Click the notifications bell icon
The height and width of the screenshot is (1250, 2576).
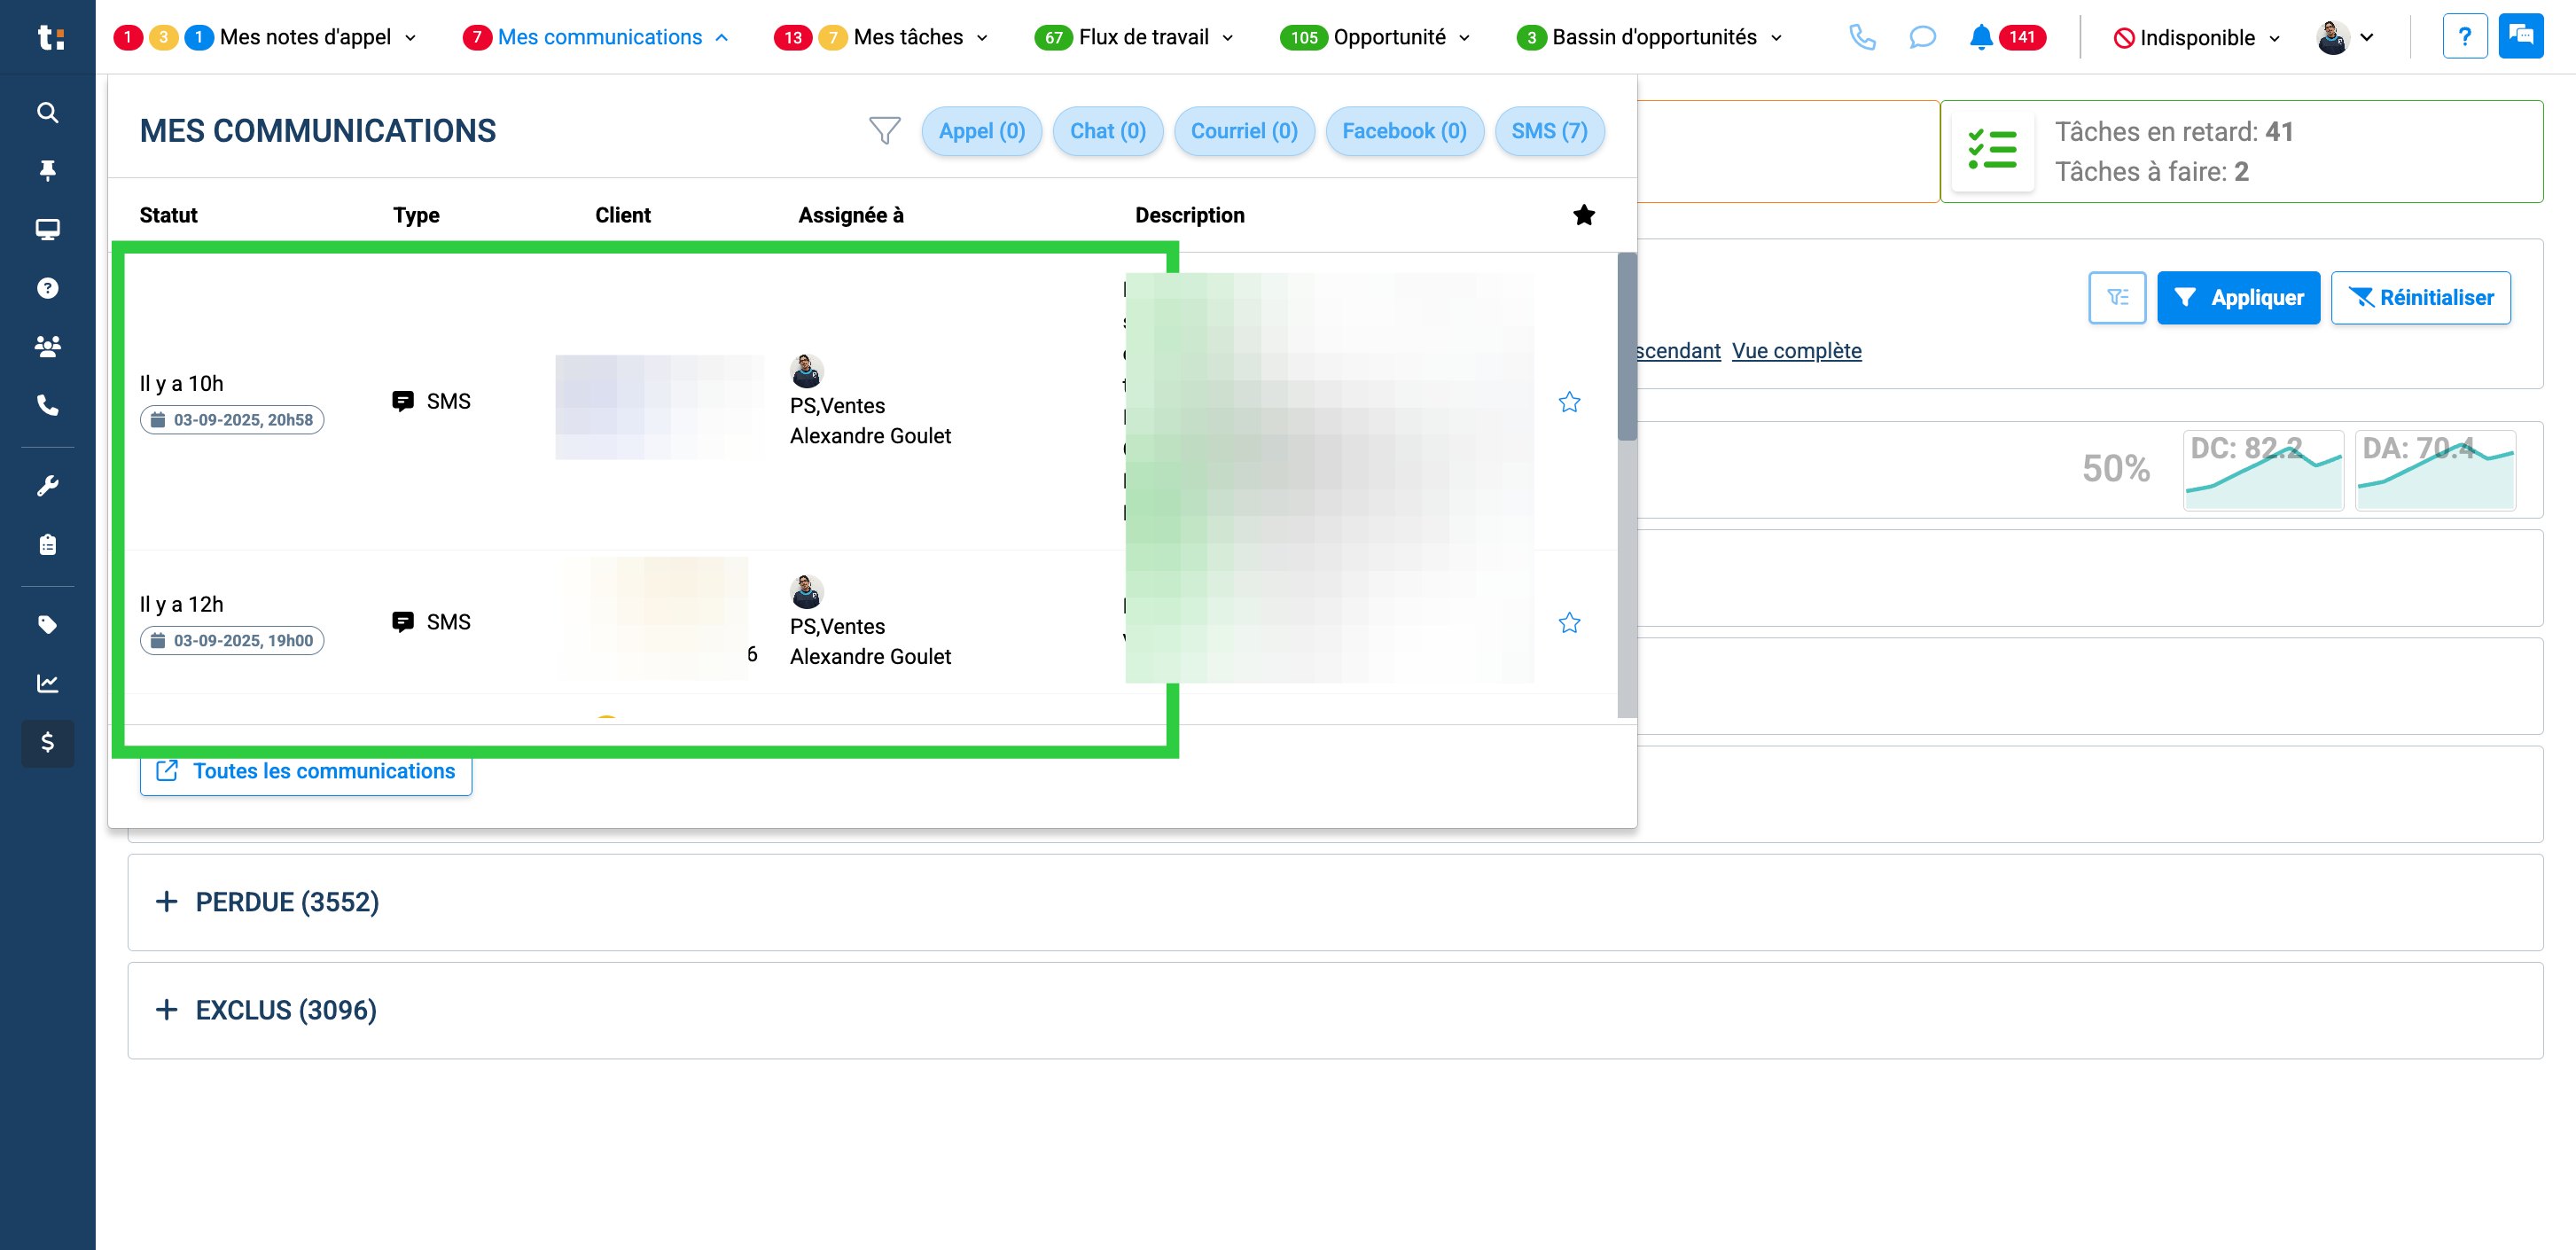1980,37
